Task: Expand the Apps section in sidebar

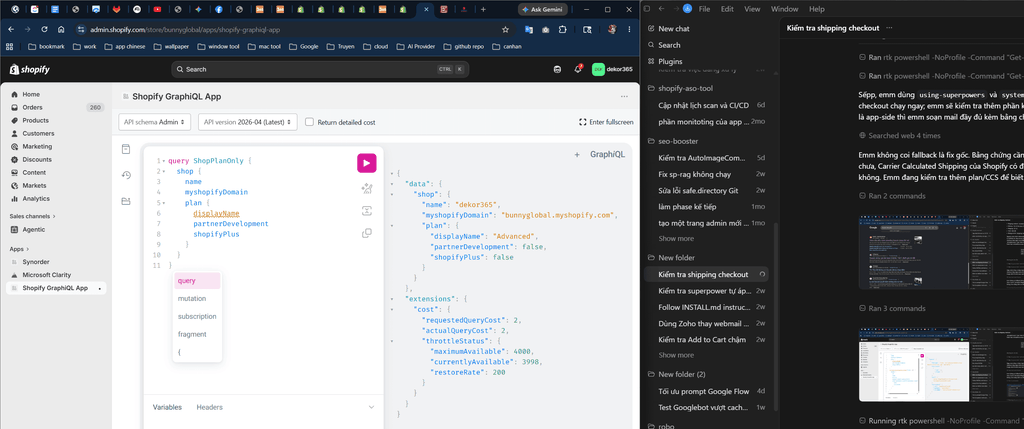Action: (19, 249)
